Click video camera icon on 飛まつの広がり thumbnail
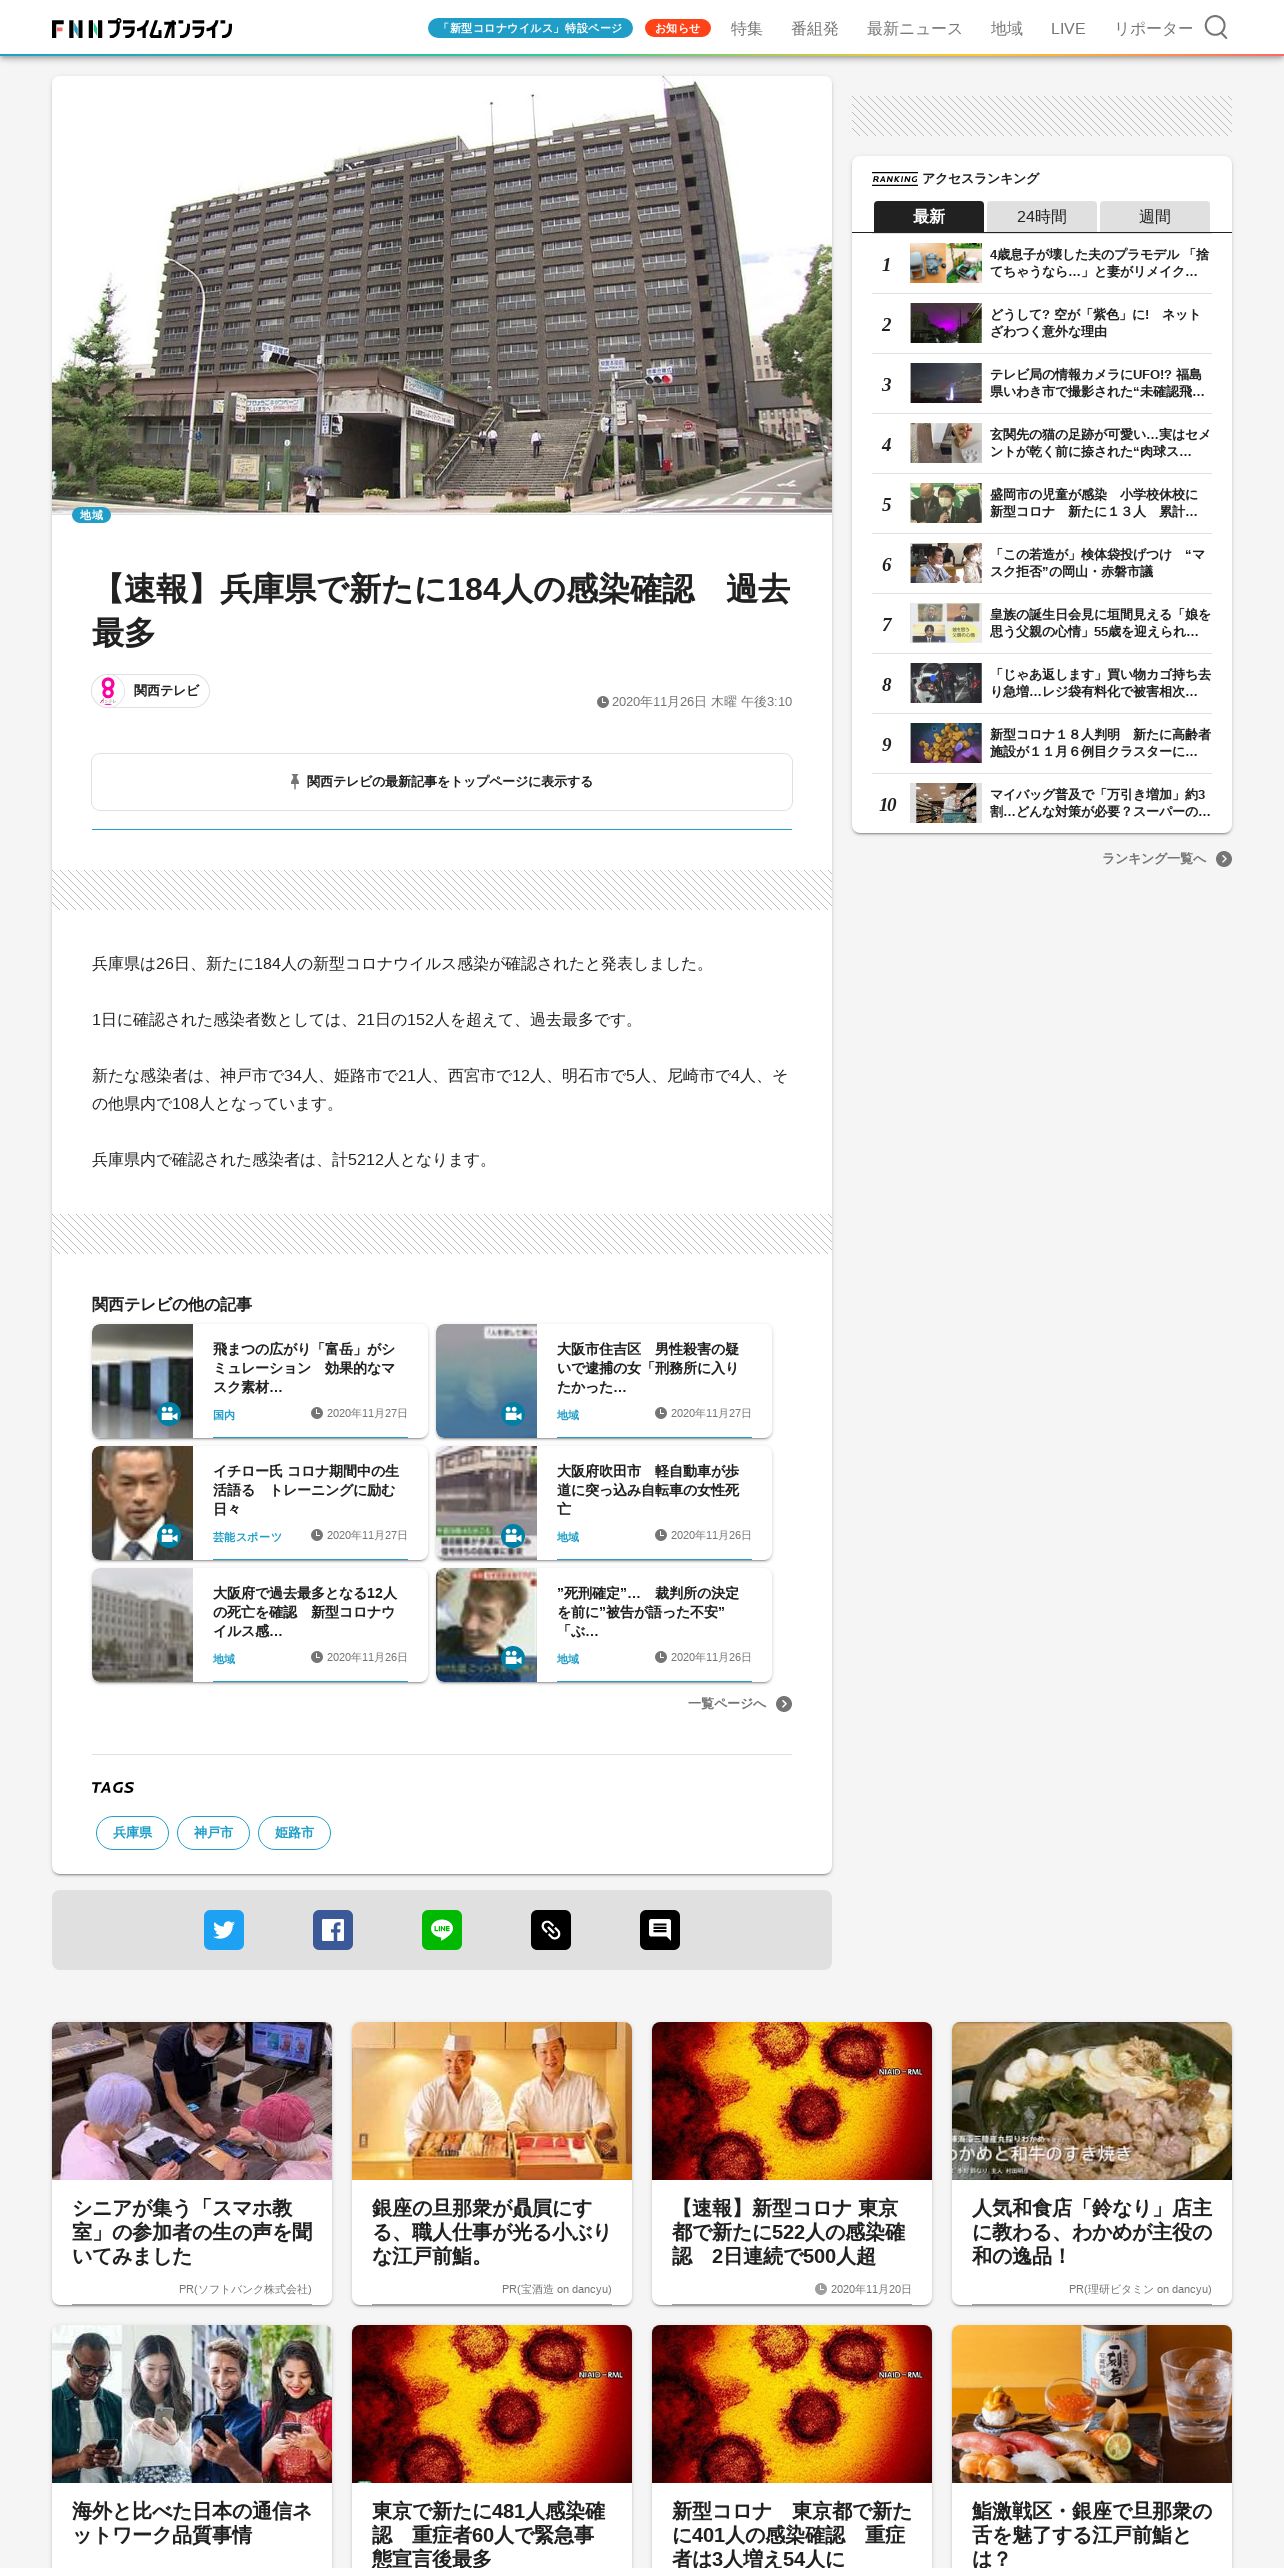 (x=169, y=1413)
